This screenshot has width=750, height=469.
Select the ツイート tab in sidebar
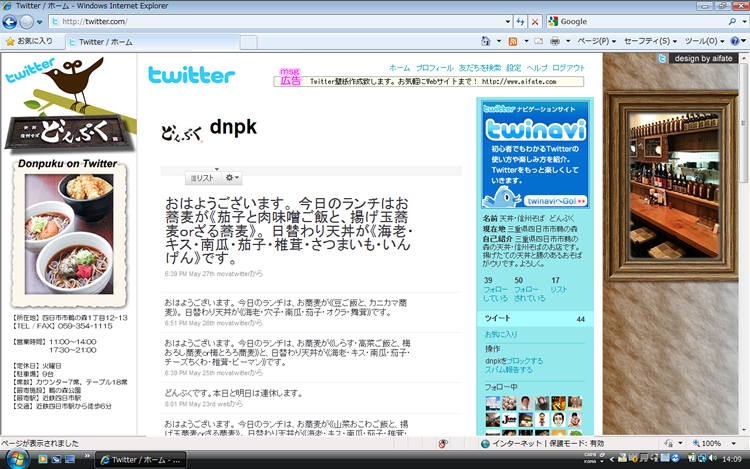535,318
